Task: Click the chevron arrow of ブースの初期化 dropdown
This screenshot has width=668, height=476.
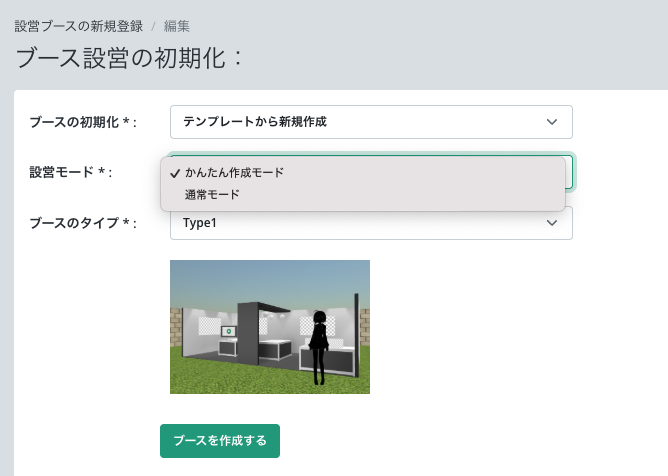Action: point(552,122)
